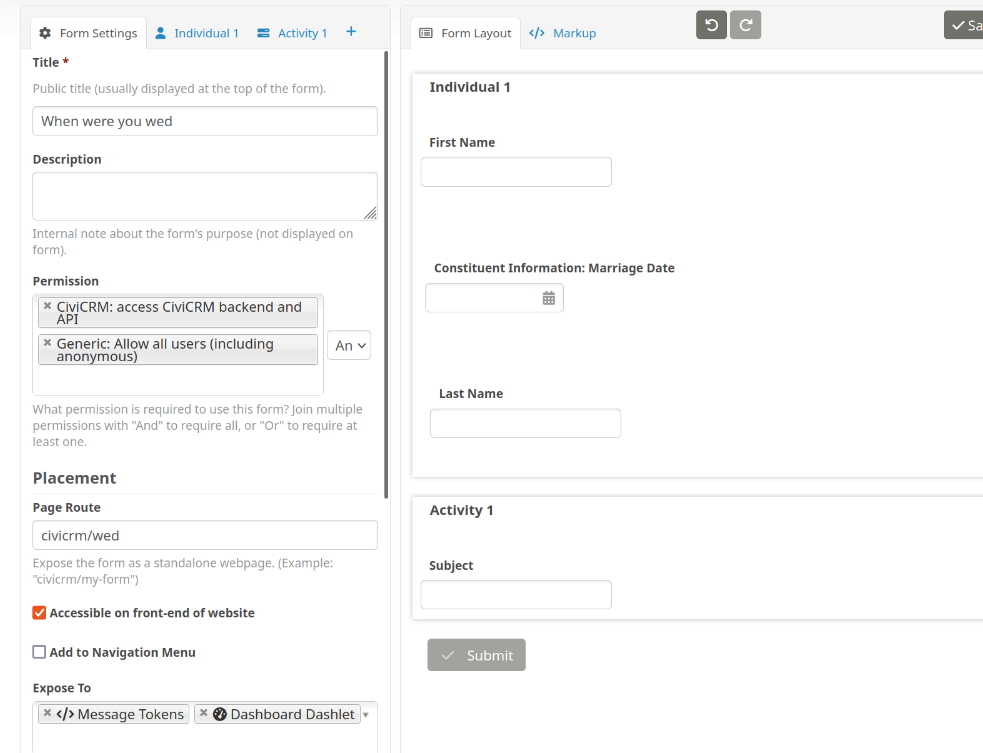The height and width of the screenshot is (753, 983).
Task: Uncheck Accessible on front-end of website
Action: click(x=39, y=613)
